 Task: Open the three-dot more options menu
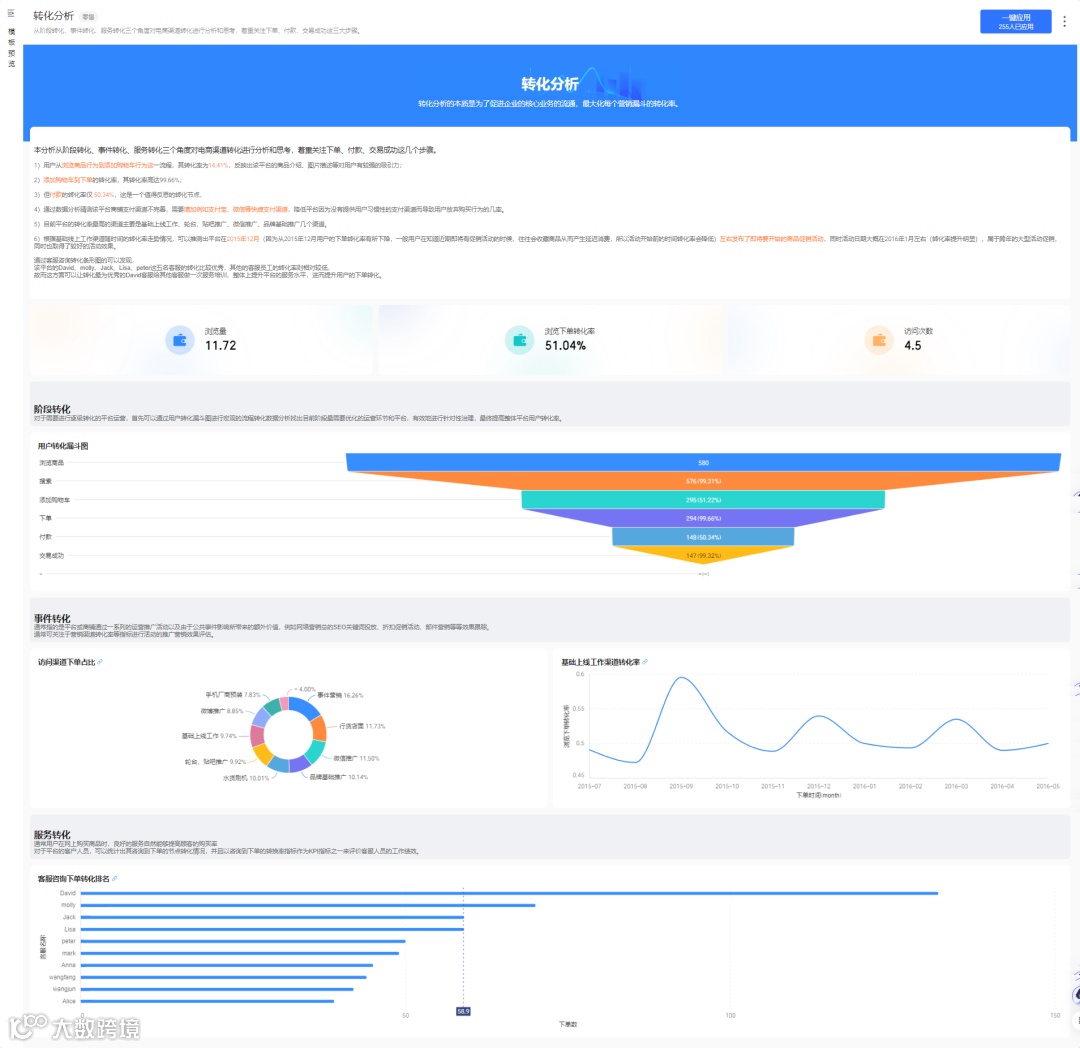1064,21
